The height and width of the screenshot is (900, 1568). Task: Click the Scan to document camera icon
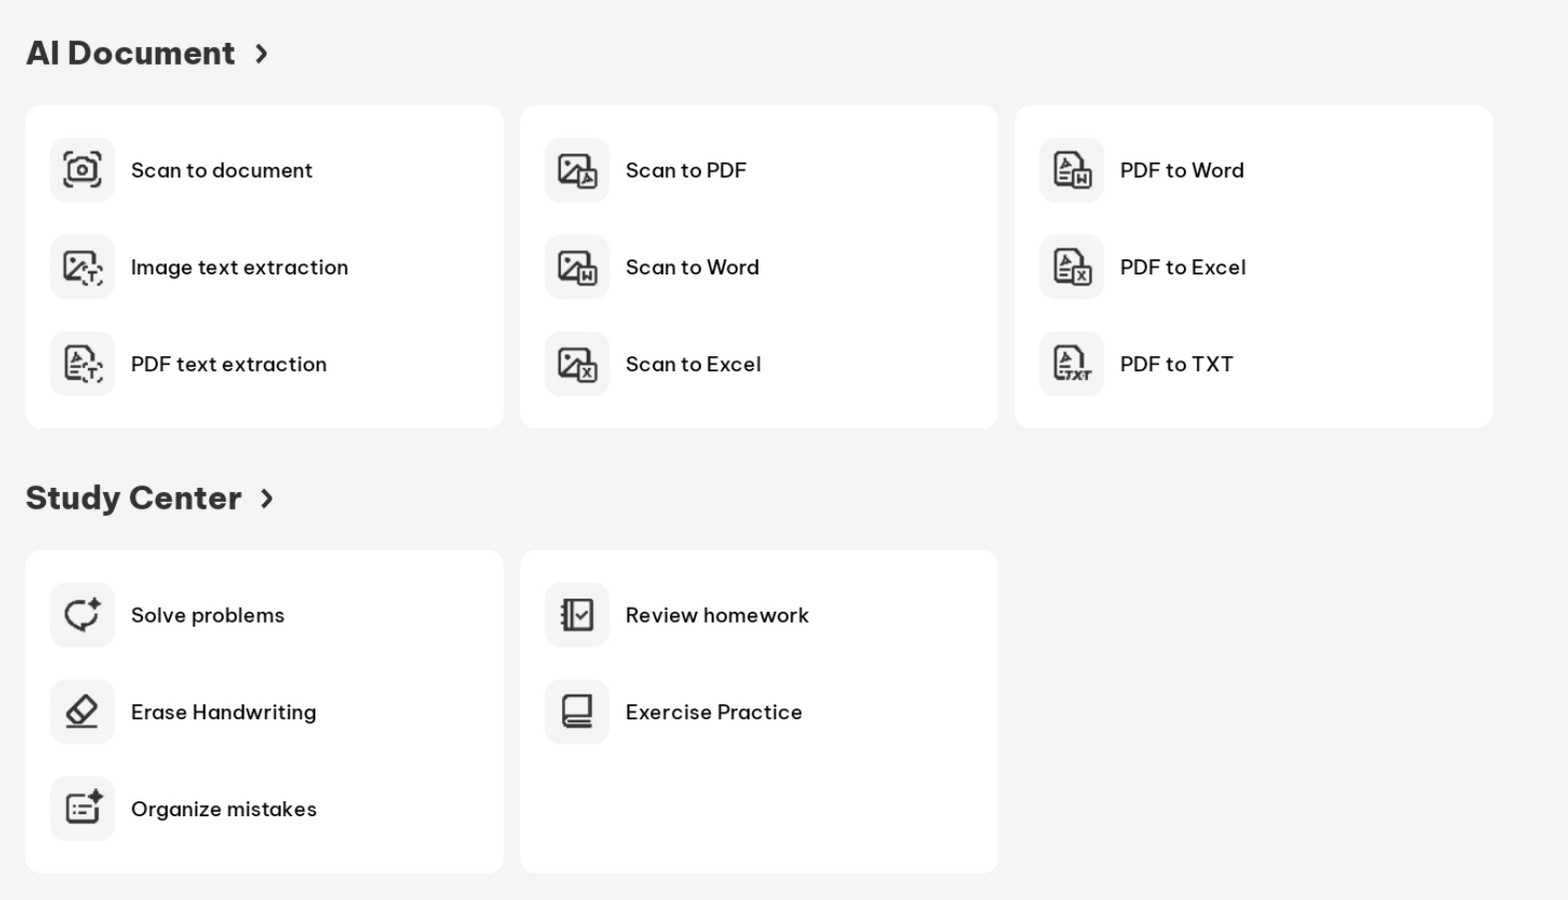coord(82,170)
